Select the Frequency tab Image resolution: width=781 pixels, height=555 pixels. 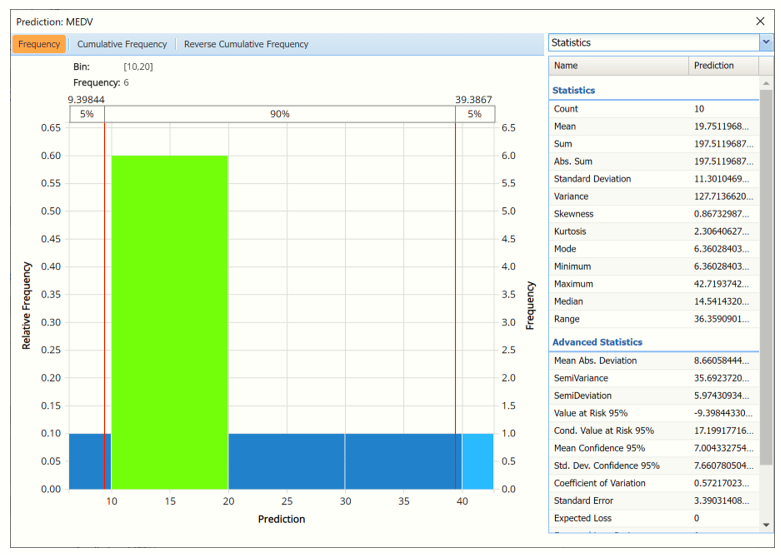pyautogui.click(x=39, y=44)
